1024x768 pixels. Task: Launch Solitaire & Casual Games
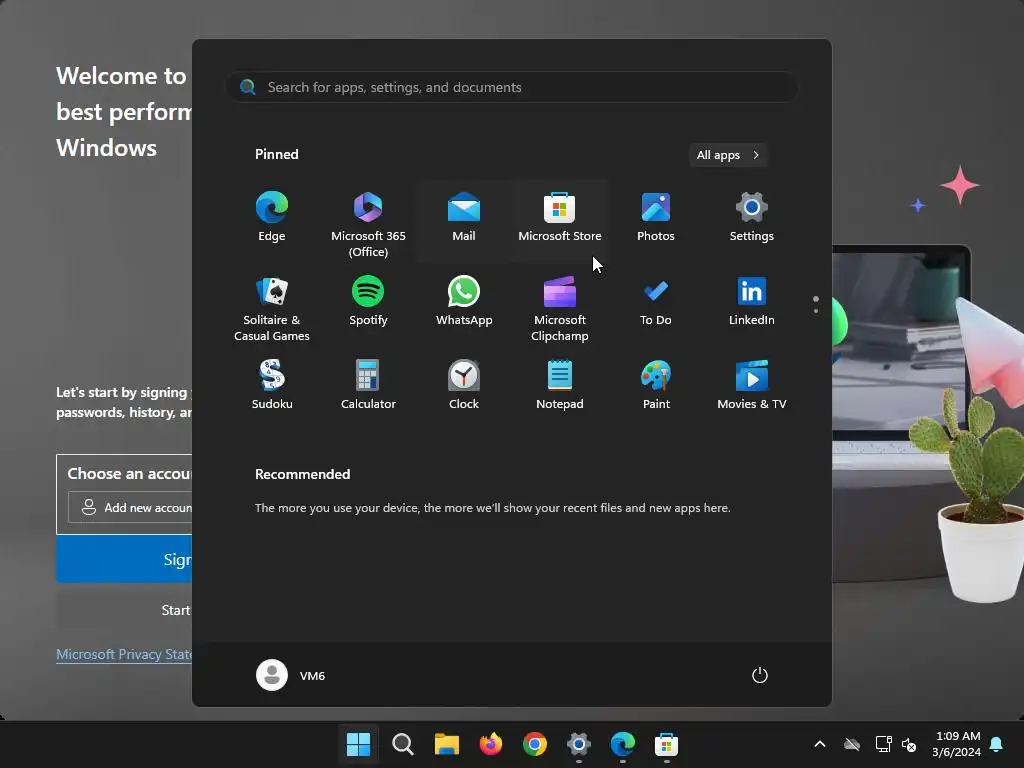pos(272,308)
